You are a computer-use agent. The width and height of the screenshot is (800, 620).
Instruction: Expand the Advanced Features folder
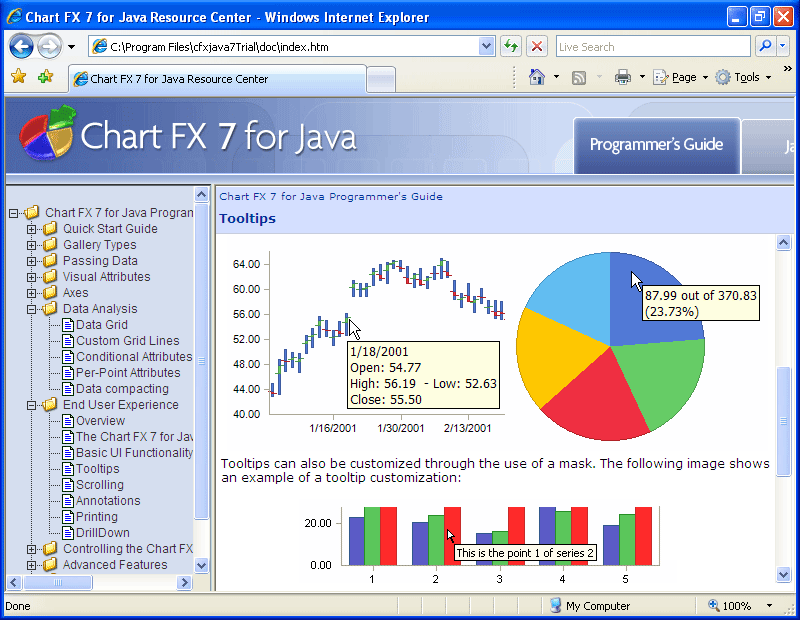tap(32, 565)
